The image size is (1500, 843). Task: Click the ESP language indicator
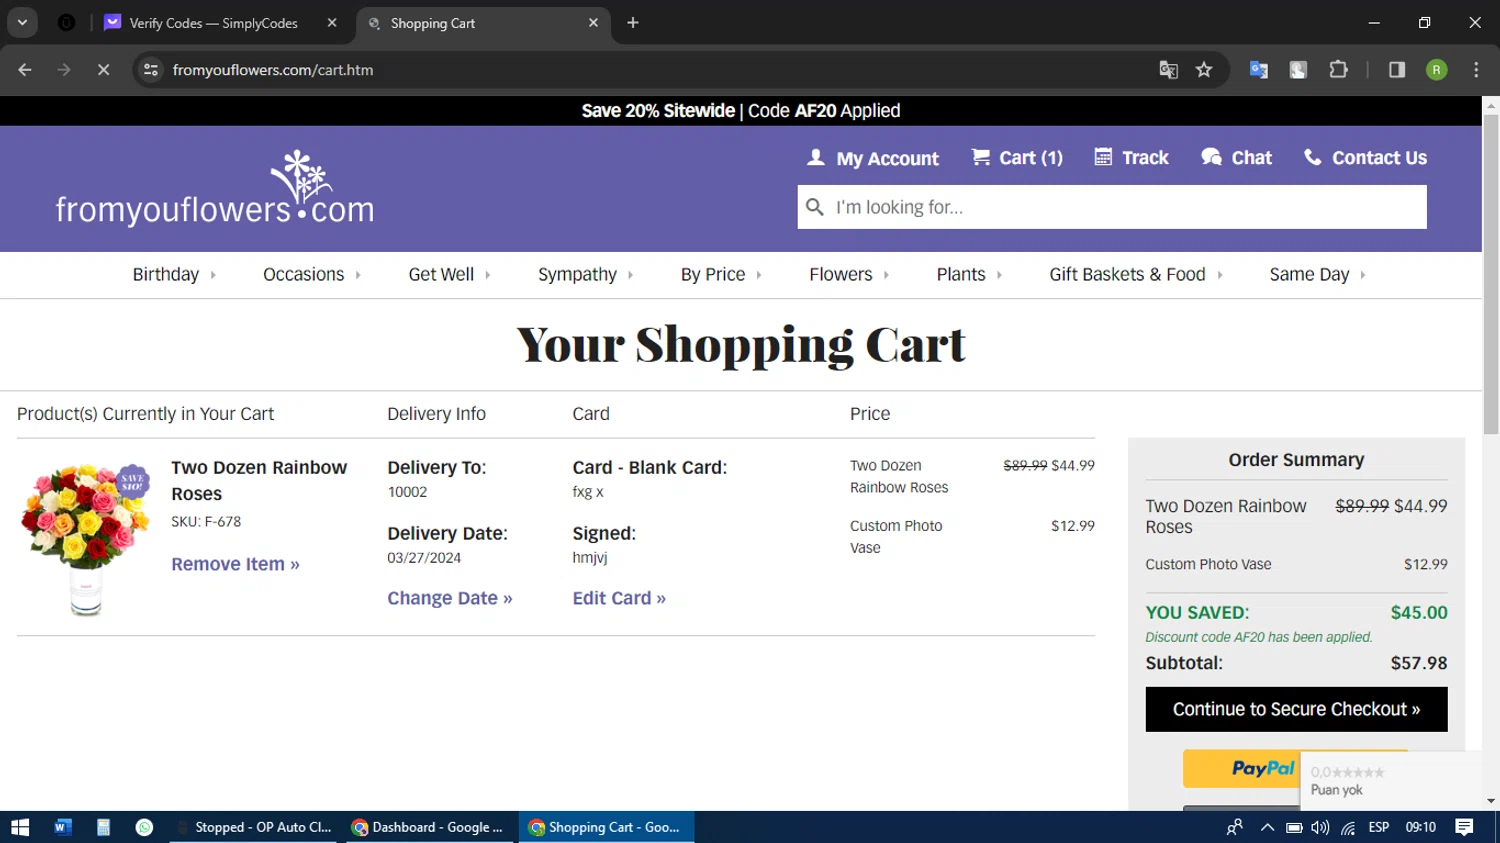(x=1379, y=827)
